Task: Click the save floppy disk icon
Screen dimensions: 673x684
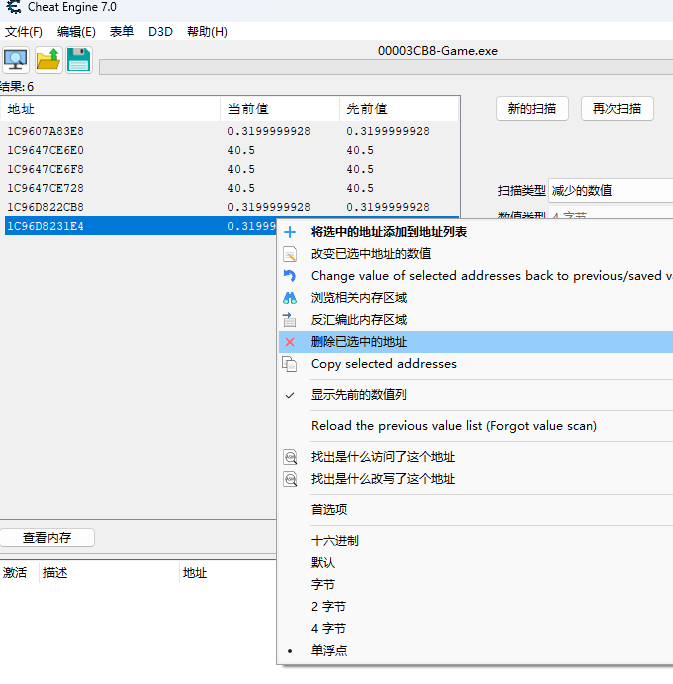Action: 79,60
